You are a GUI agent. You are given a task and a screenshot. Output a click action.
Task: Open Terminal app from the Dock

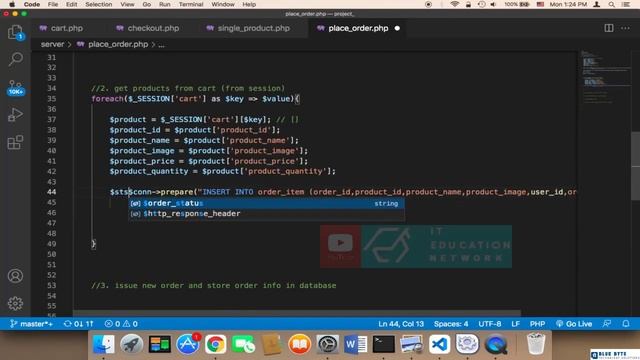[383, 344]
